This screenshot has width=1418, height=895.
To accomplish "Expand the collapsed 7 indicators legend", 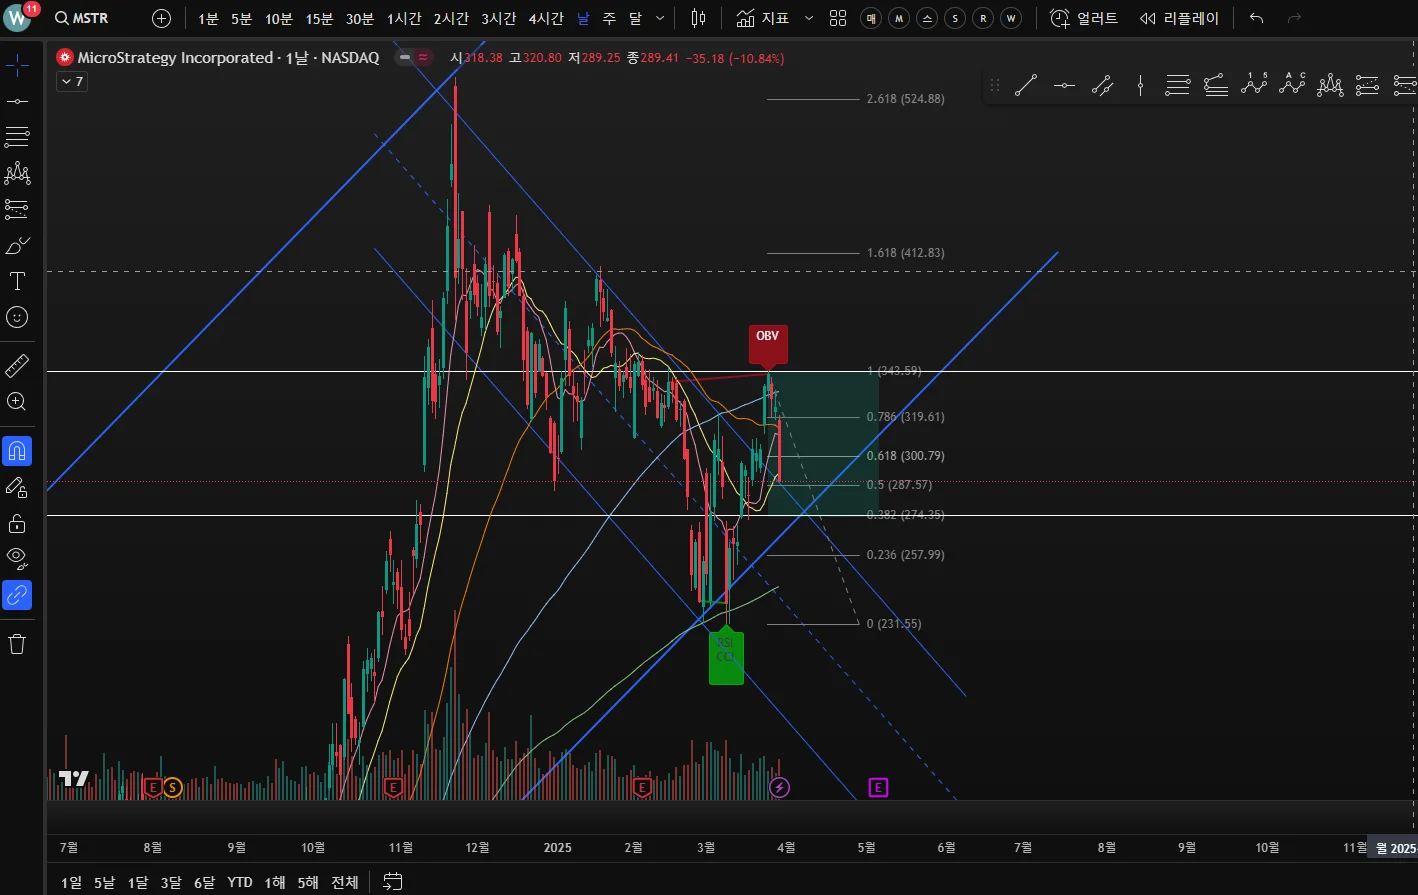I will coord(72,82).
